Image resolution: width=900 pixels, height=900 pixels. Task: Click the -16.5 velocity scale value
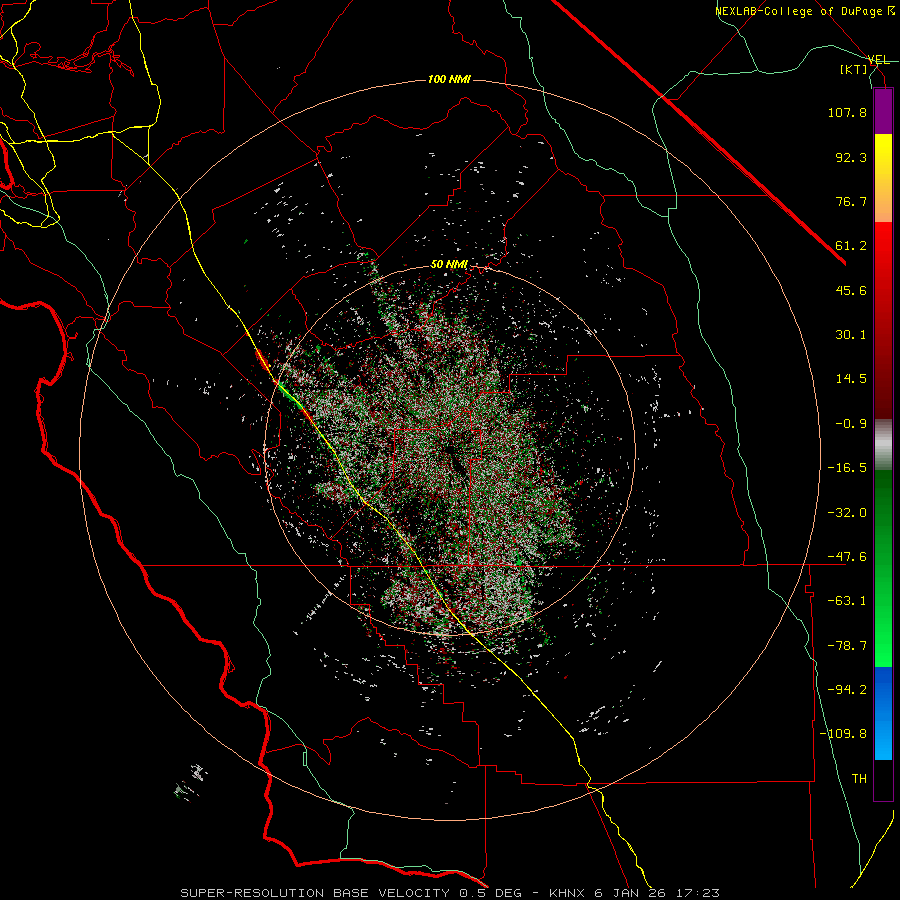(x=847, y=468)
